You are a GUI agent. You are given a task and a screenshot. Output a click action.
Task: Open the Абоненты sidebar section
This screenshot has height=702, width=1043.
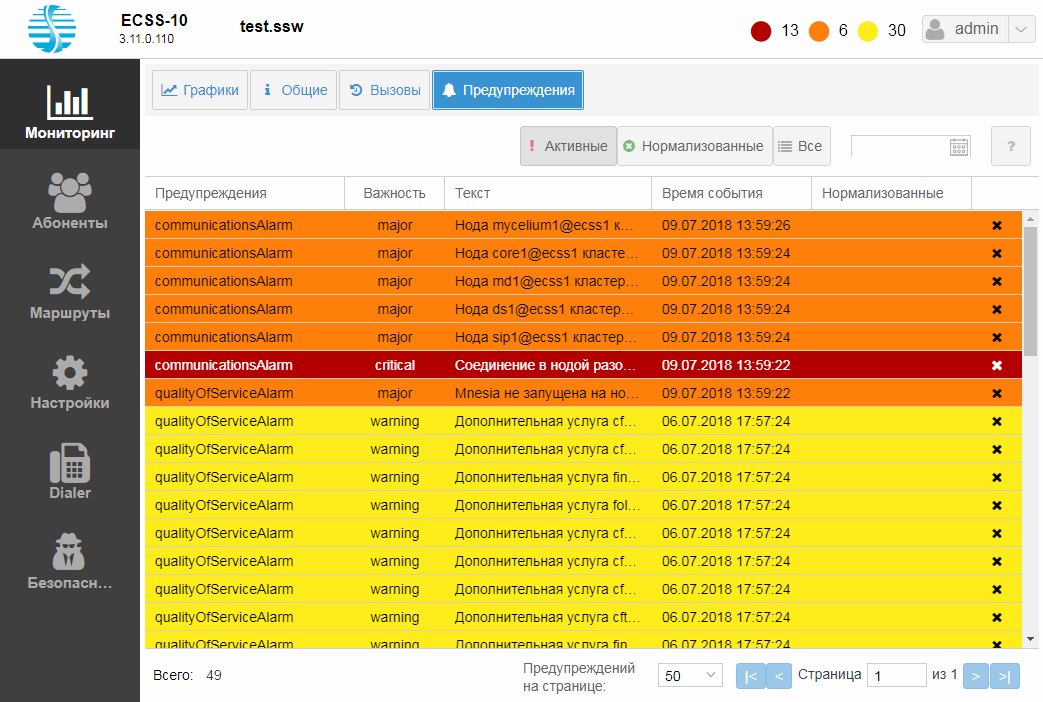pyautogui.click(x=70, y=201)
